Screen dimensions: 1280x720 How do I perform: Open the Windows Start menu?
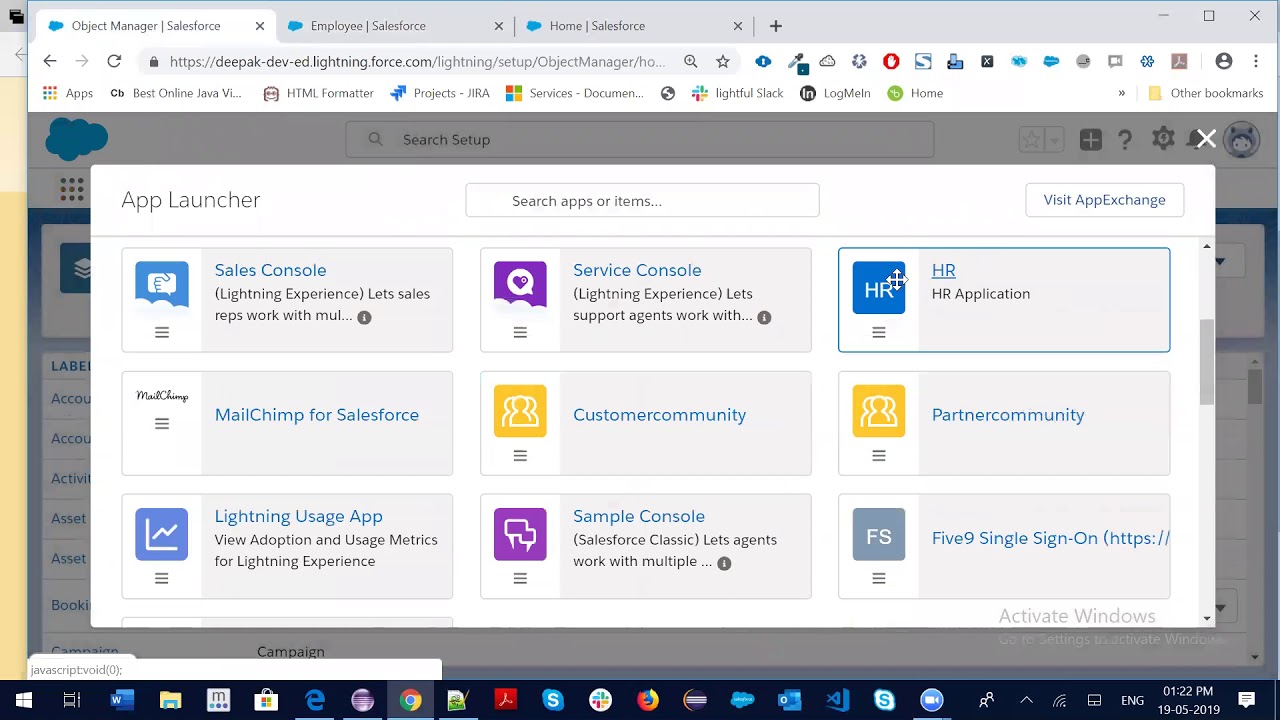pos(24,700)
